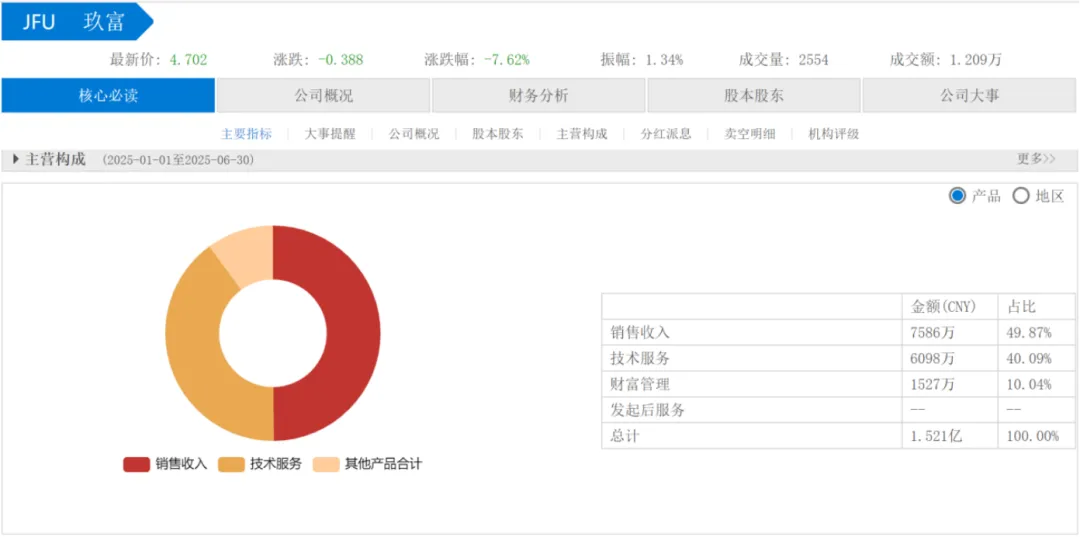The width and height of the screenshot is (1080, 537).
Task: Switch to the 核心必读 tab
Action: [x=108, y=96]
